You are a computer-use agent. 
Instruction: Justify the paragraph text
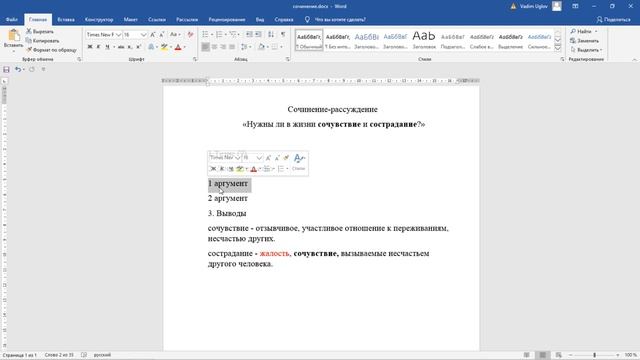[232, 47]
